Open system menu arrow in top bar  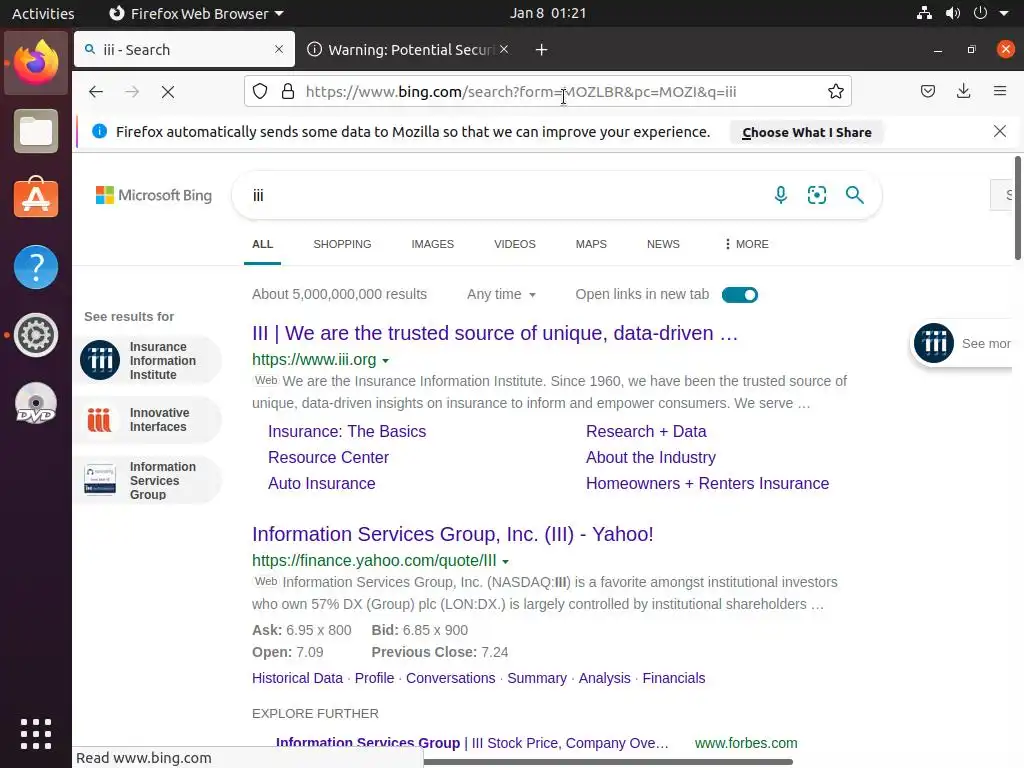1004,13
